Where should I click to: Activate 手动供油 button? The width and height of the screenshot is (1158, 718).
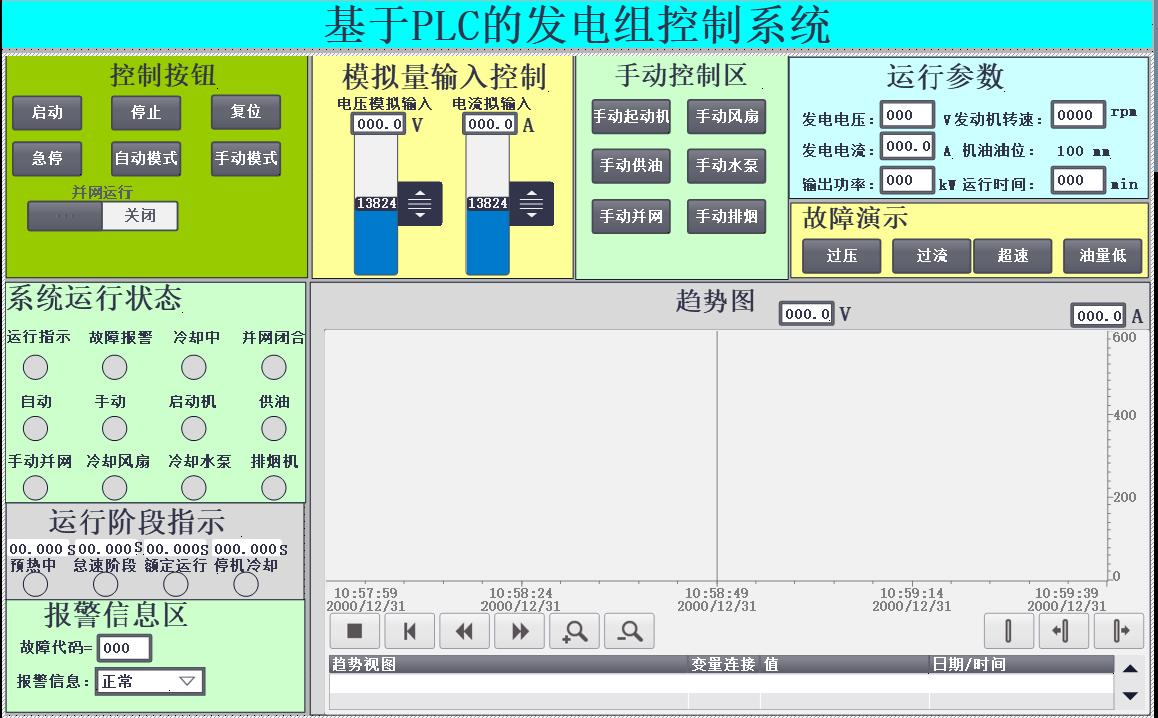[631, 165]
